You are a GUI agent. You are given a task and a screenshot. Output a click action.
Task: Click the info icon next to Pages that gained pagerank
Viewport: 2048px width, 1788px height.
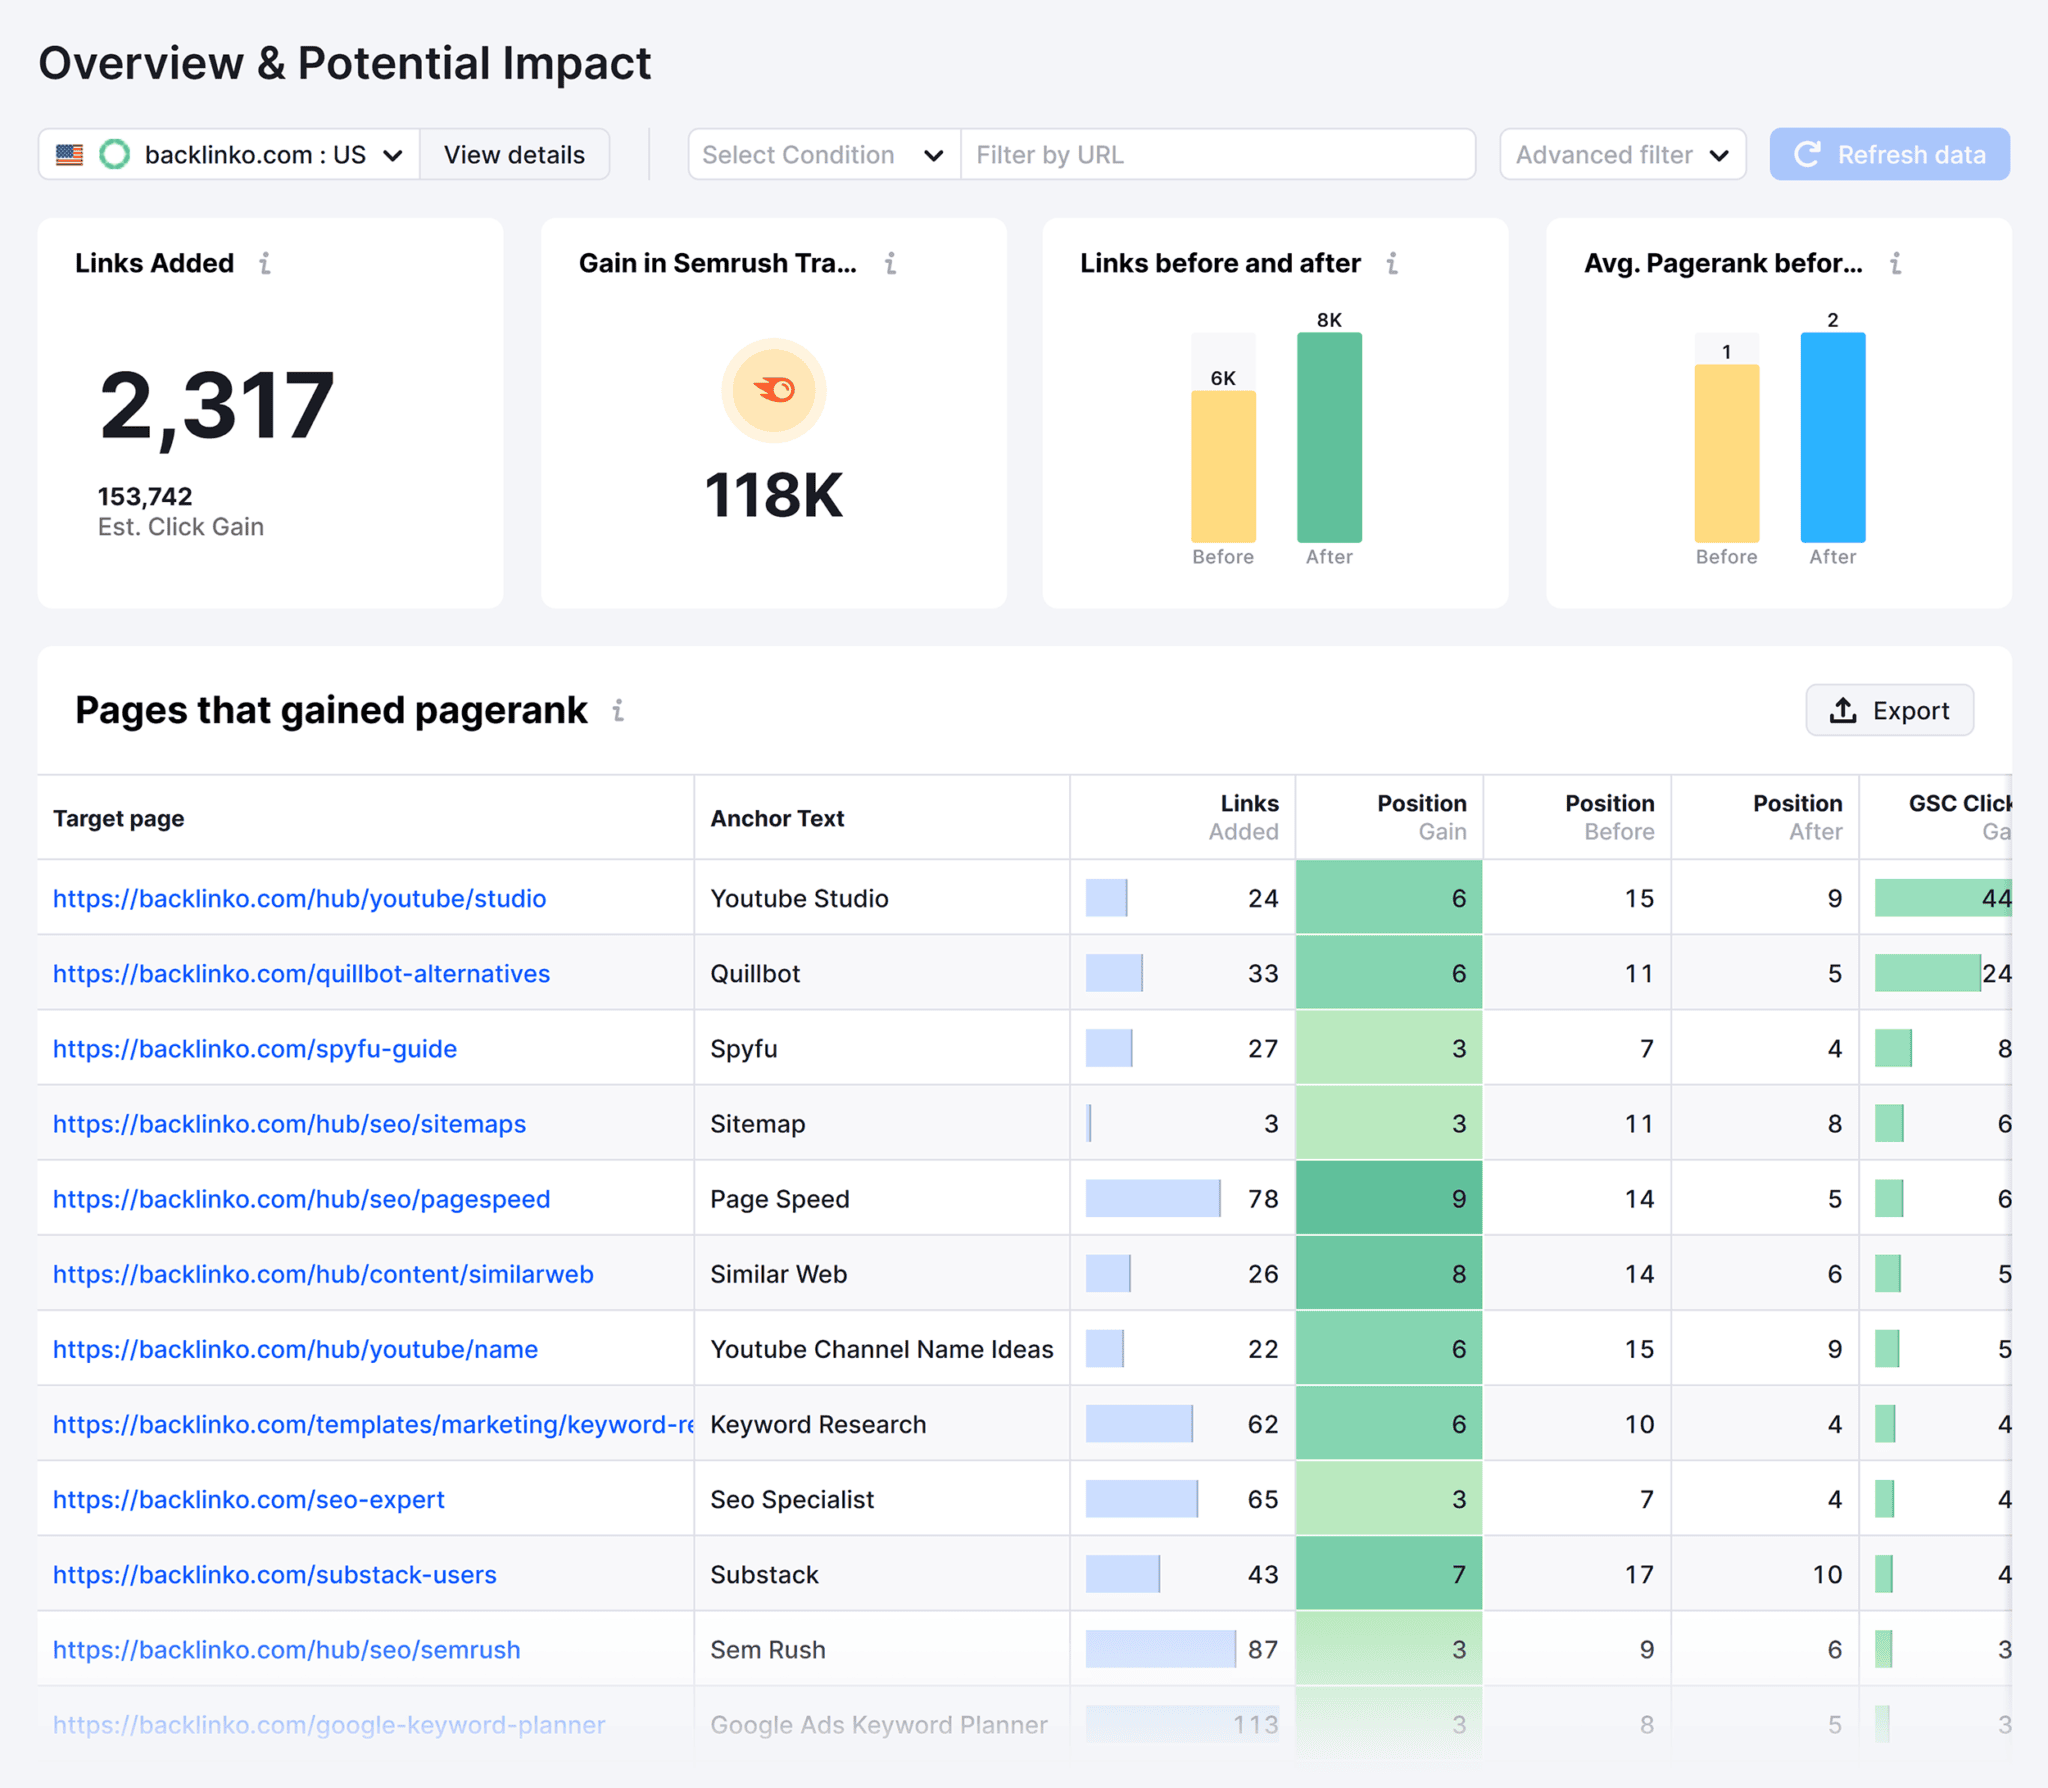pos(618,710)
